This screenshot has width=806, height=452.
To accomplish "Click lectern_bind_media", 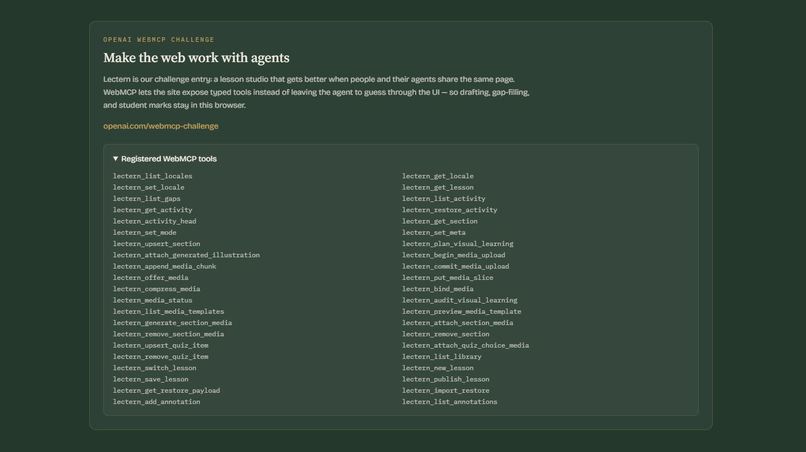I will tap(438, 289).
